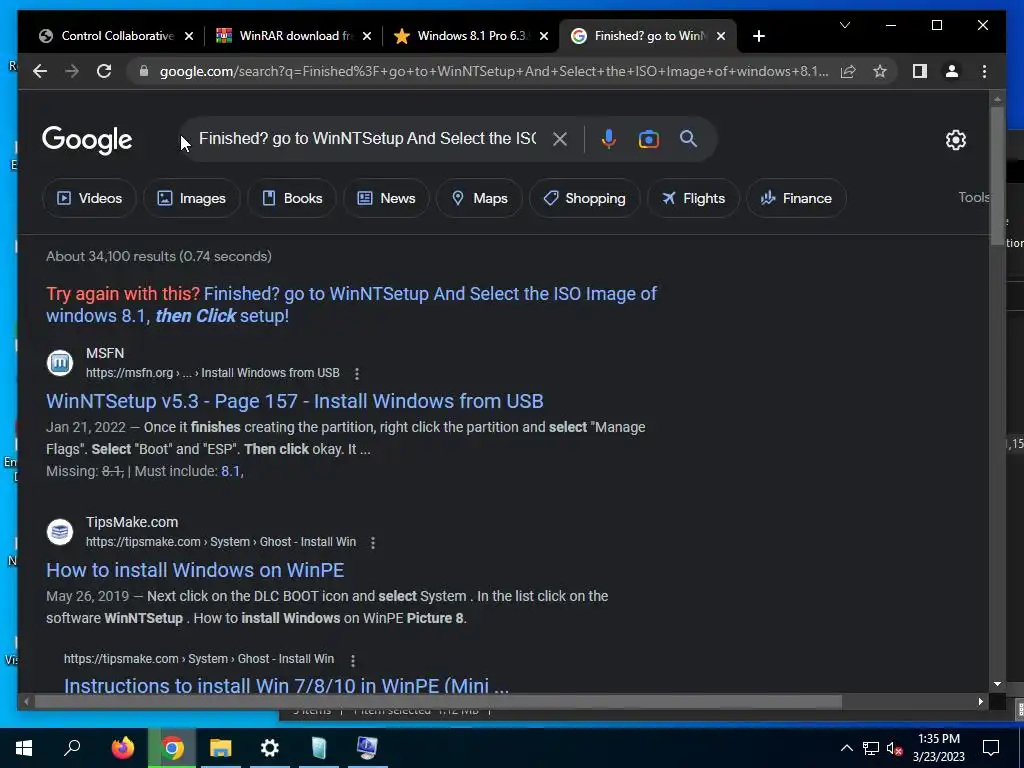This screenshot has width=1024, height=768.
Task: Click the Try again suggested query link
Action: click(x=351, y=304)
